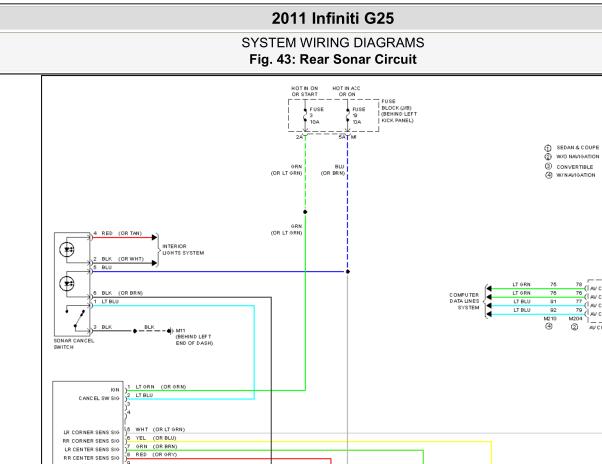
Task: Select the "M11 (BEHIND LEFT END OF DASH)" text
Action: [x=194, y=337]
